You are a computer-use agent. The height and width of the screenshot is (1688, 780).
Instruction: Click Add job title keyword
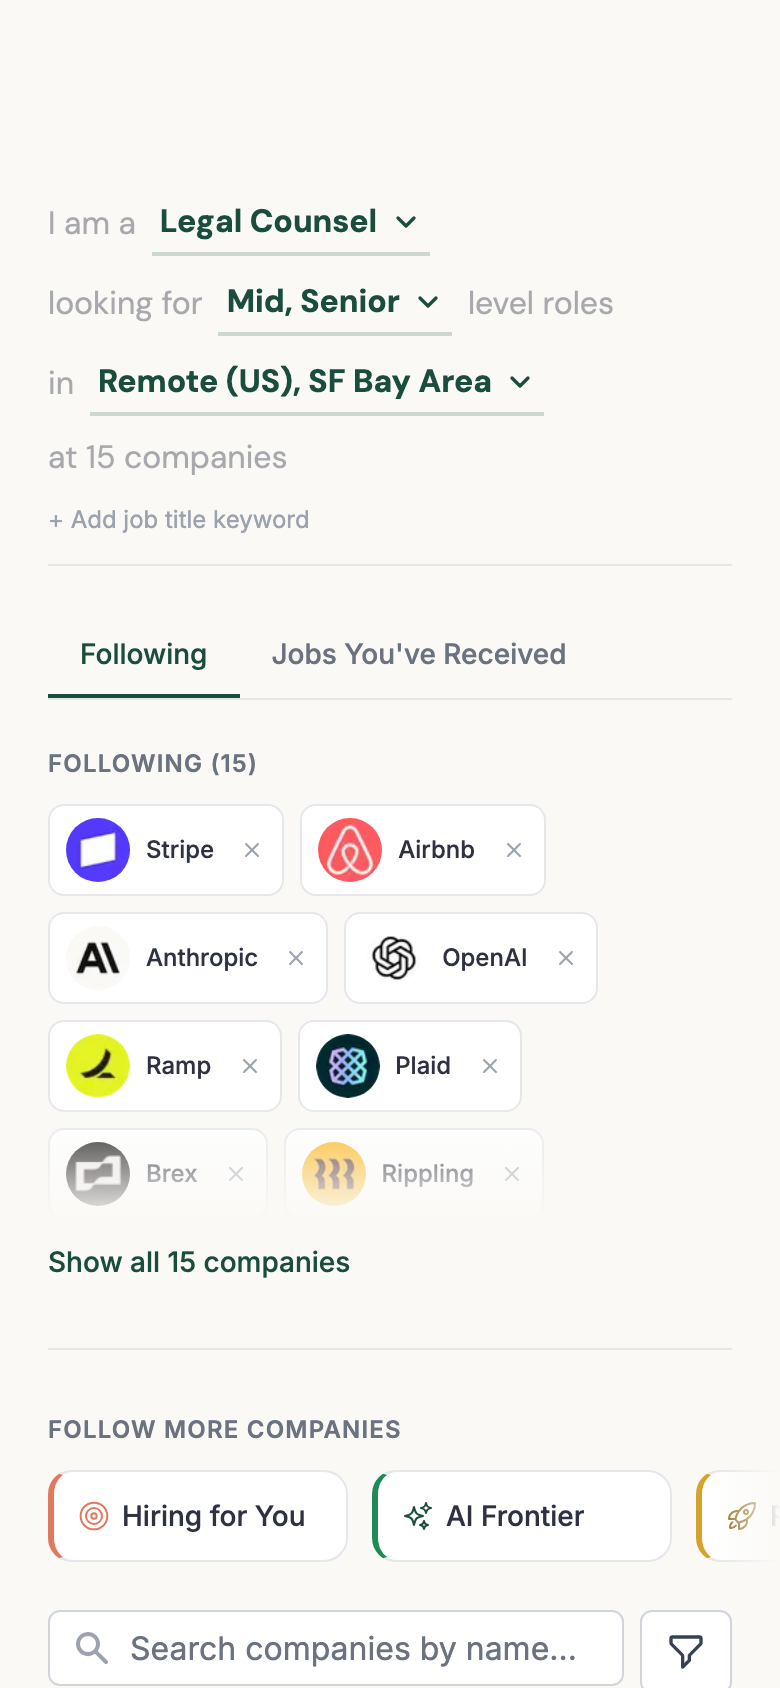pos(178,519)
